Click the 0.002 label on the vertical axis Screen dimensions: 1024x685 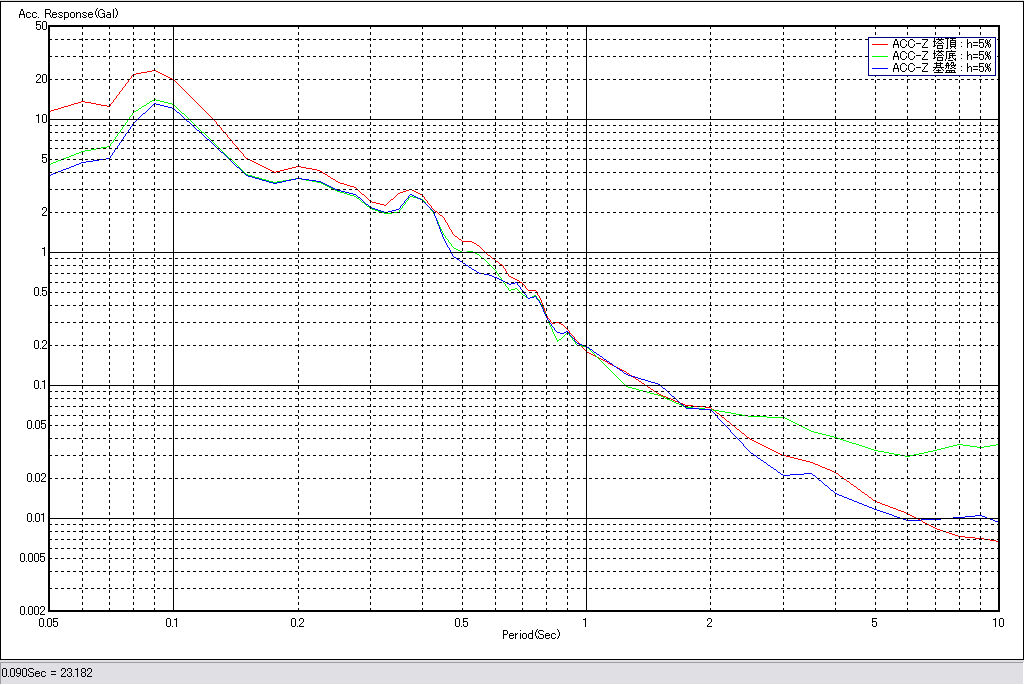pos(33,610)
